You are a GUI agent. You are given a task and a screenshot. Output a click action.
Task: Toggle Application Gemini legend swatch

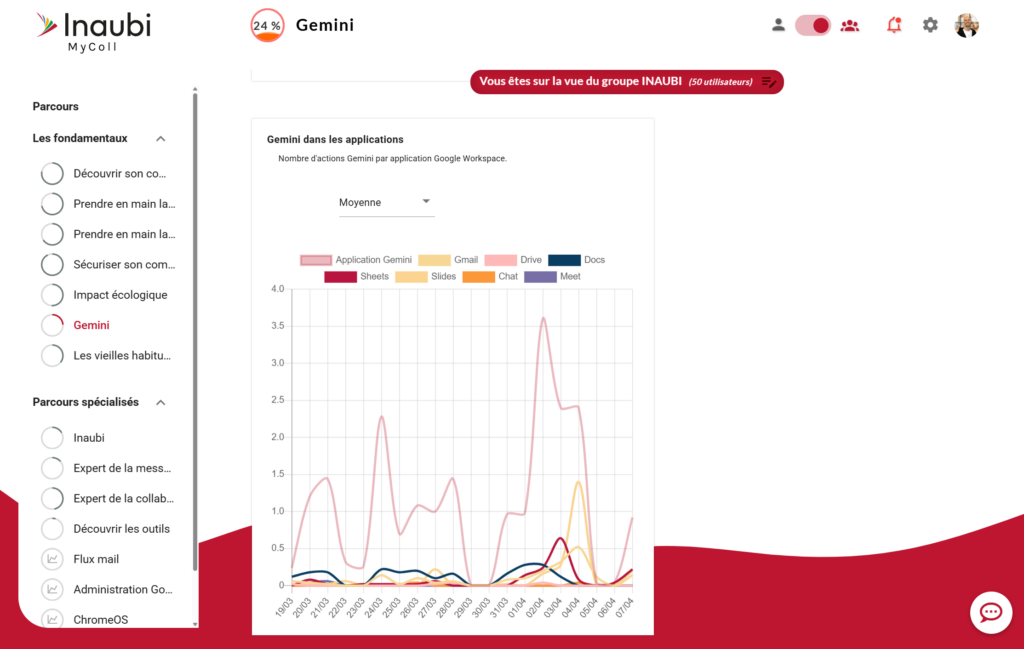pyautogui.click(x=316, y=260)
